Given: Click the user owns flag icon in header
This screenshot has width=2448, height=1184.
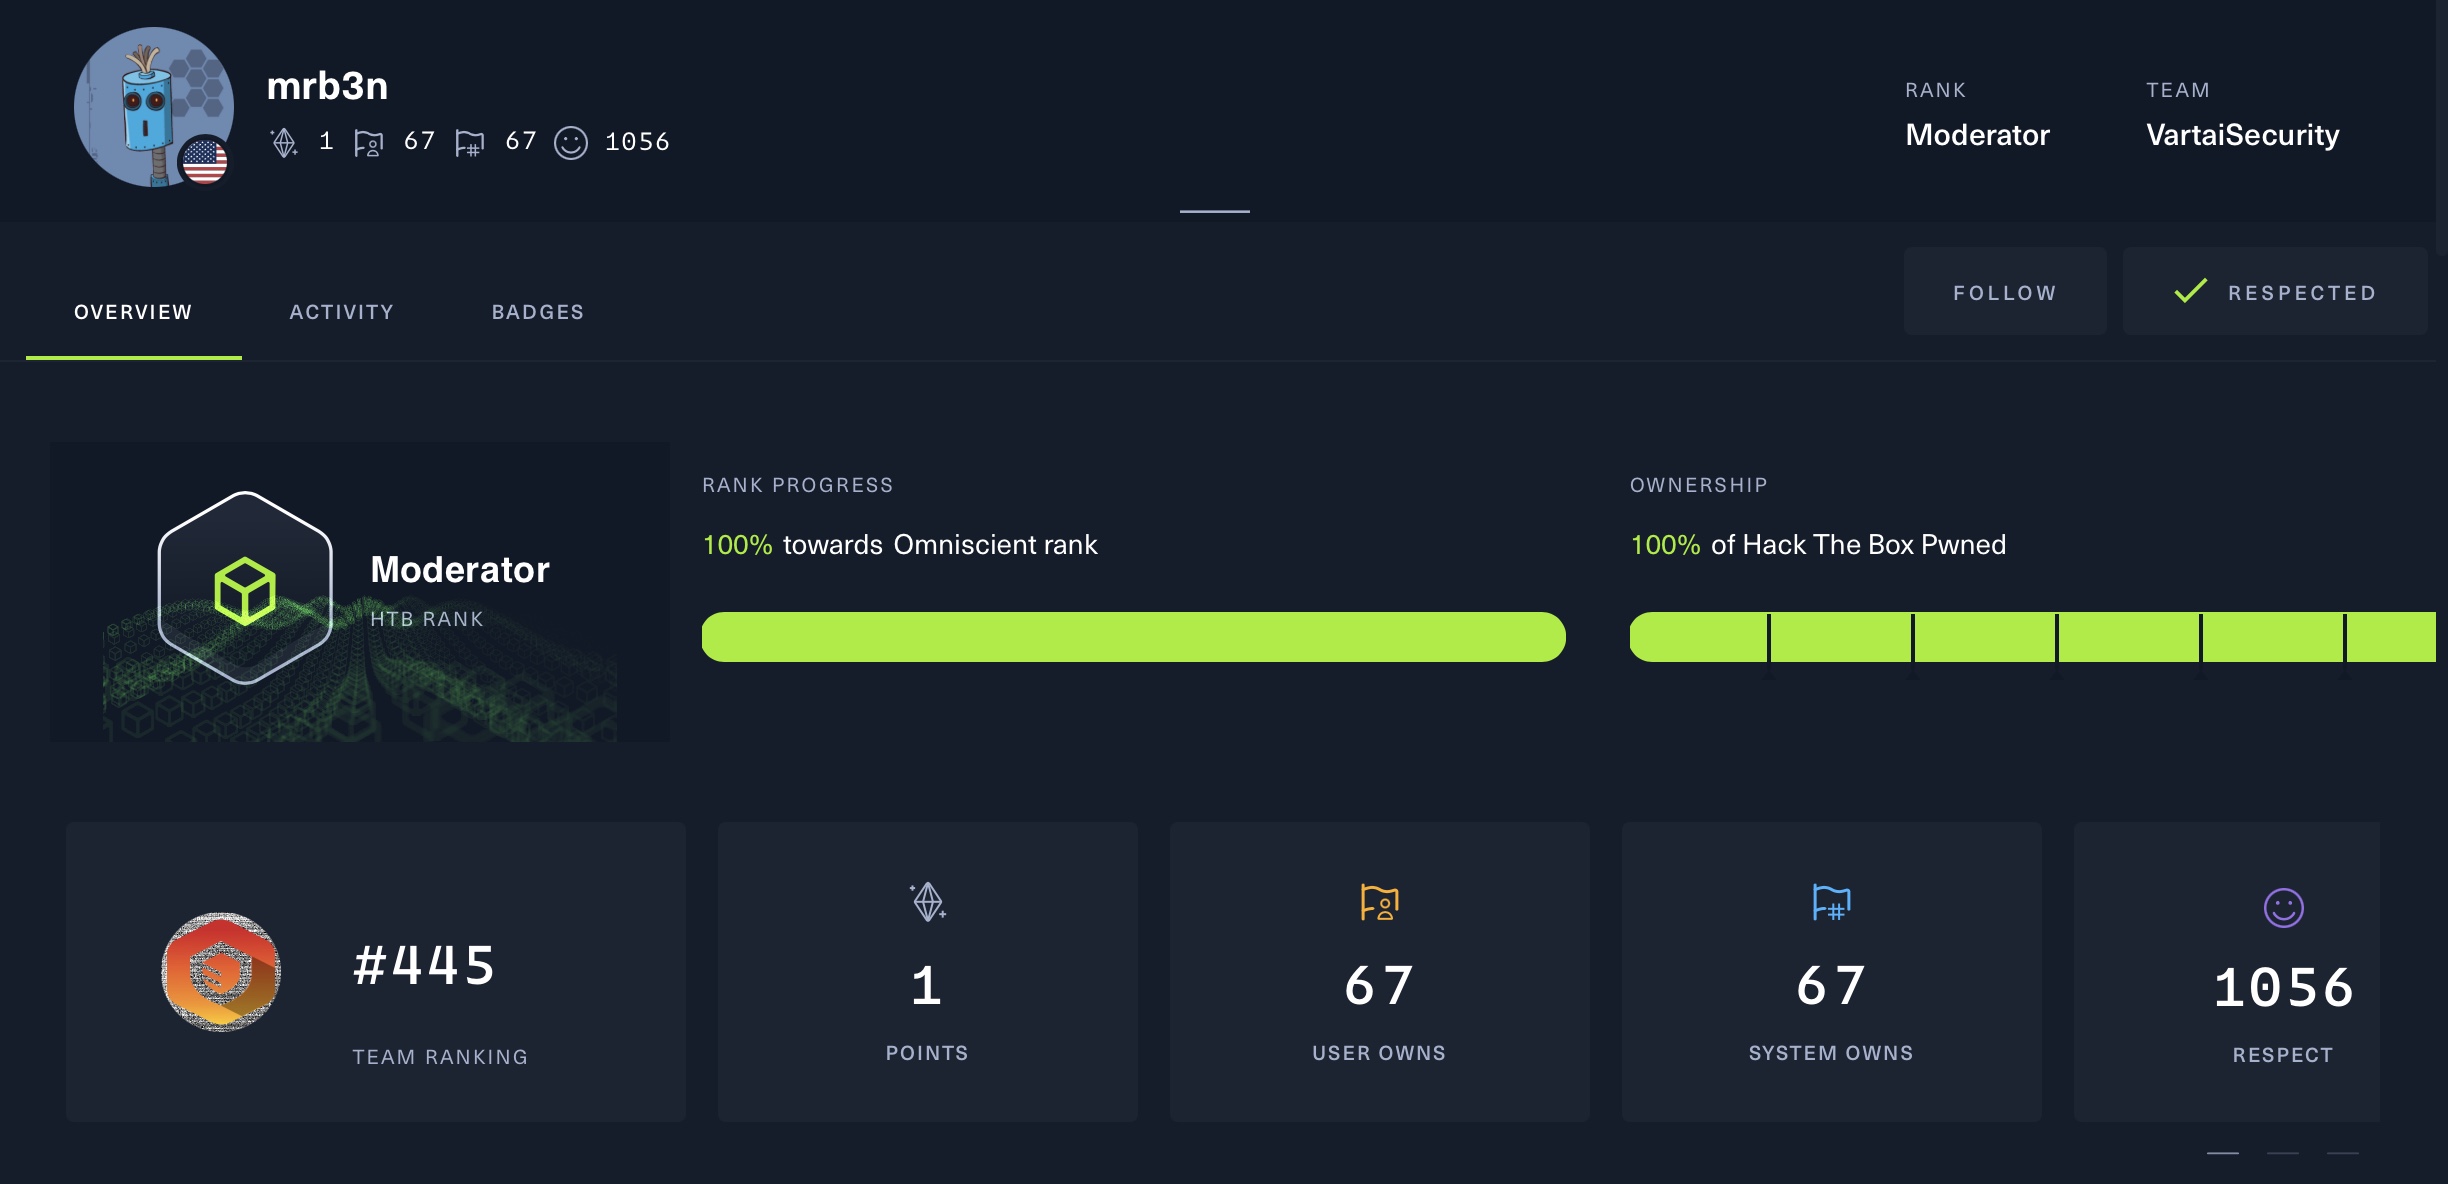Looking at the screenshot, I should (x=368, y=143).
